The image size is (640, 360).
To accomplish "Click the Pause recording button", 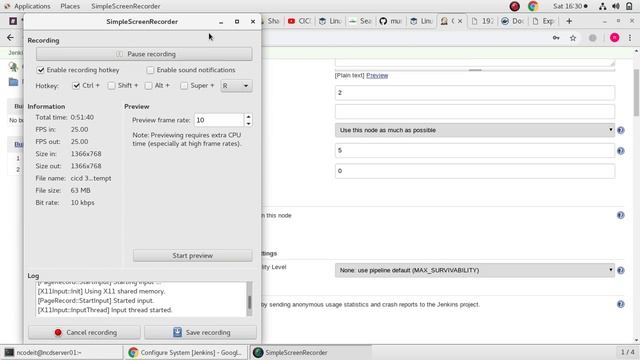I will pyautogui.click(x=144, y=54).
